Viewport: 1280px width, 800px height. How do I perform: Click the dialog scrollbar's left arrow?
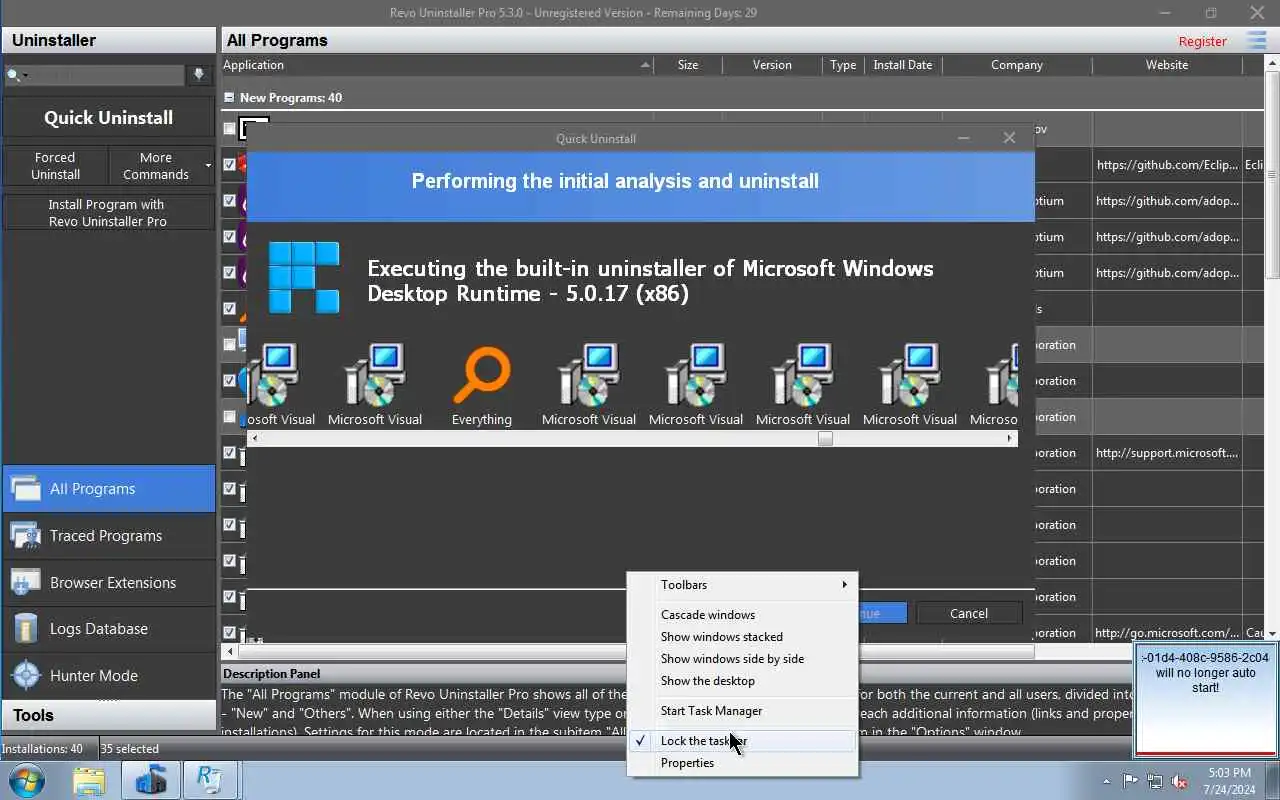(x=255, y=438)
